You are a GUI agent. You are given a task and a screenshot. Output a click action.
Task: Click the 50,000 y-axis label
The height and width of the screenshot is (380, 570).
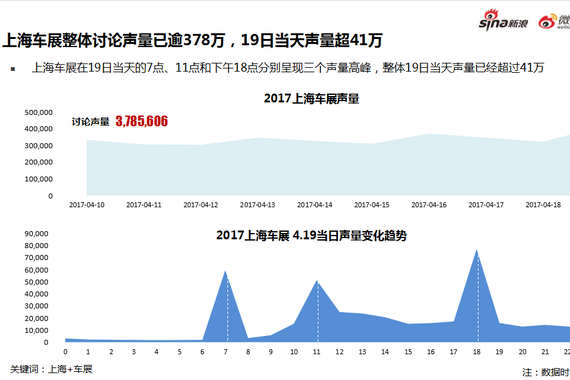pos(36,282)
